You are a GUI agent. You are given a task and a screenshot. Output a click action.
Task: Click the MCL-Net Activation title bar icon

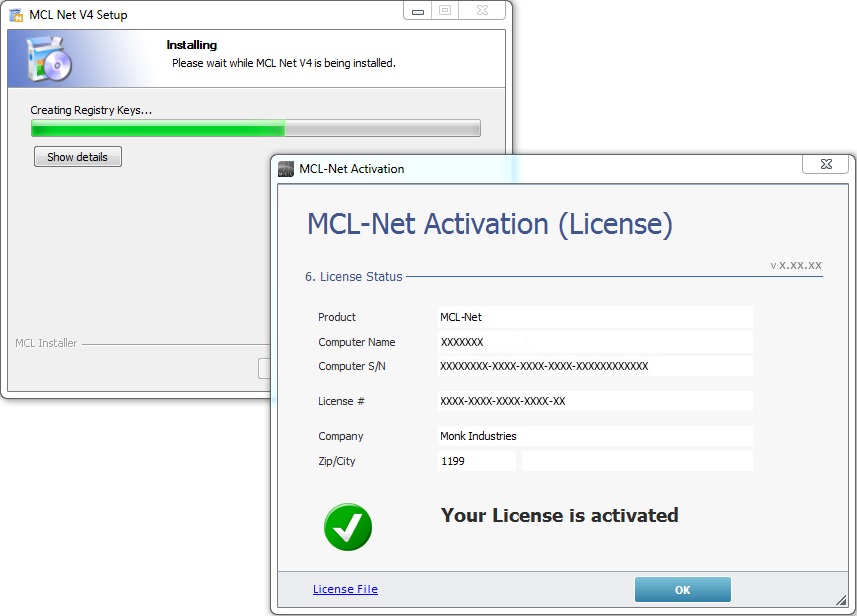pyautogui.click(x=286, y=169)
